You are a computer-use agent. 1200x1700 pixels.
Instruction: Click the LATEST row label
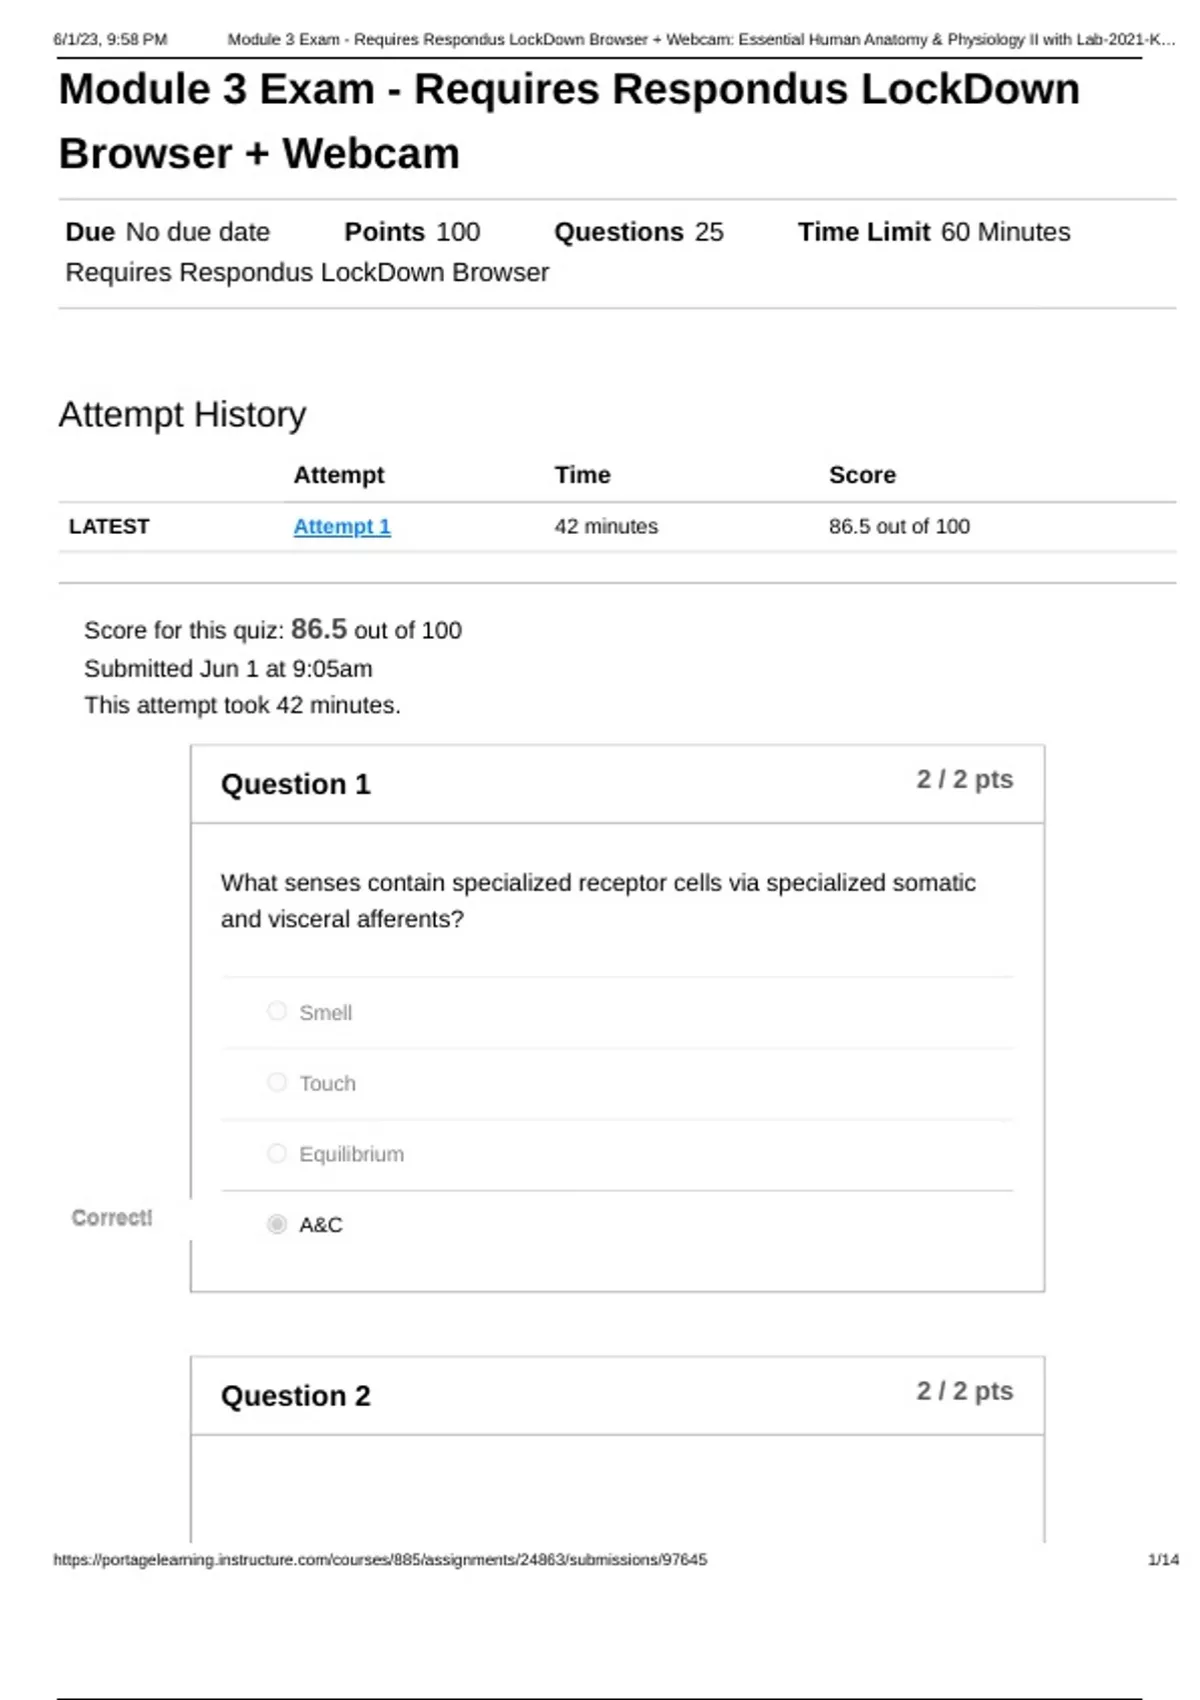(109, 526)
